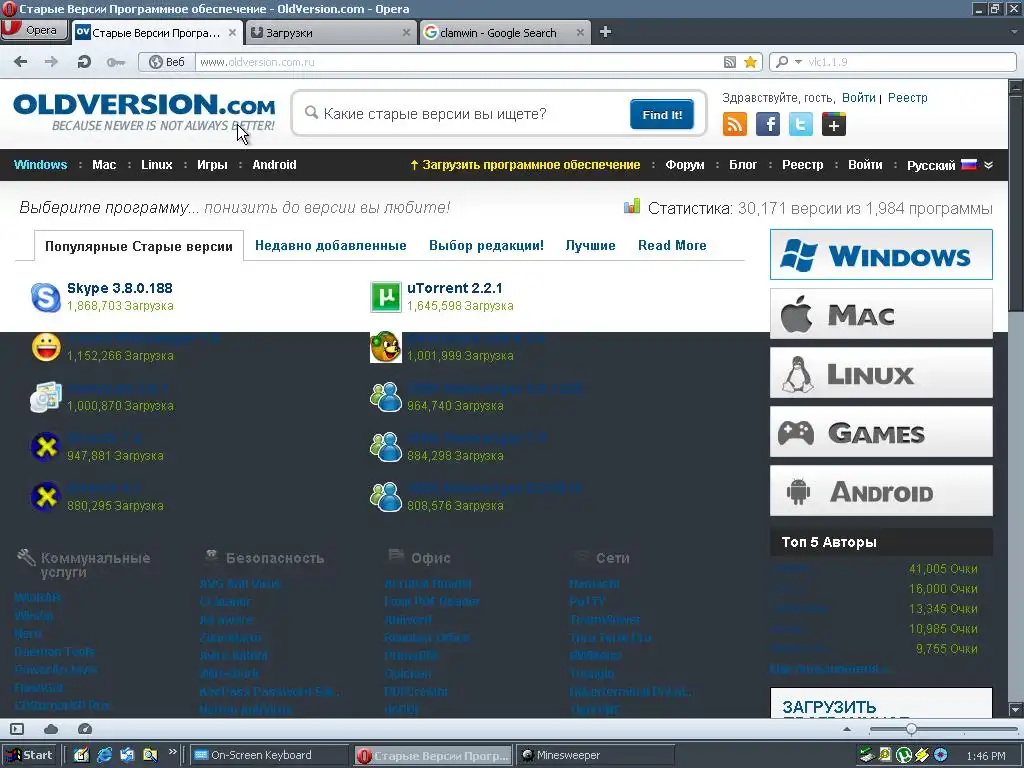Click the statistics bar chart icon

(x=632, y=207)
